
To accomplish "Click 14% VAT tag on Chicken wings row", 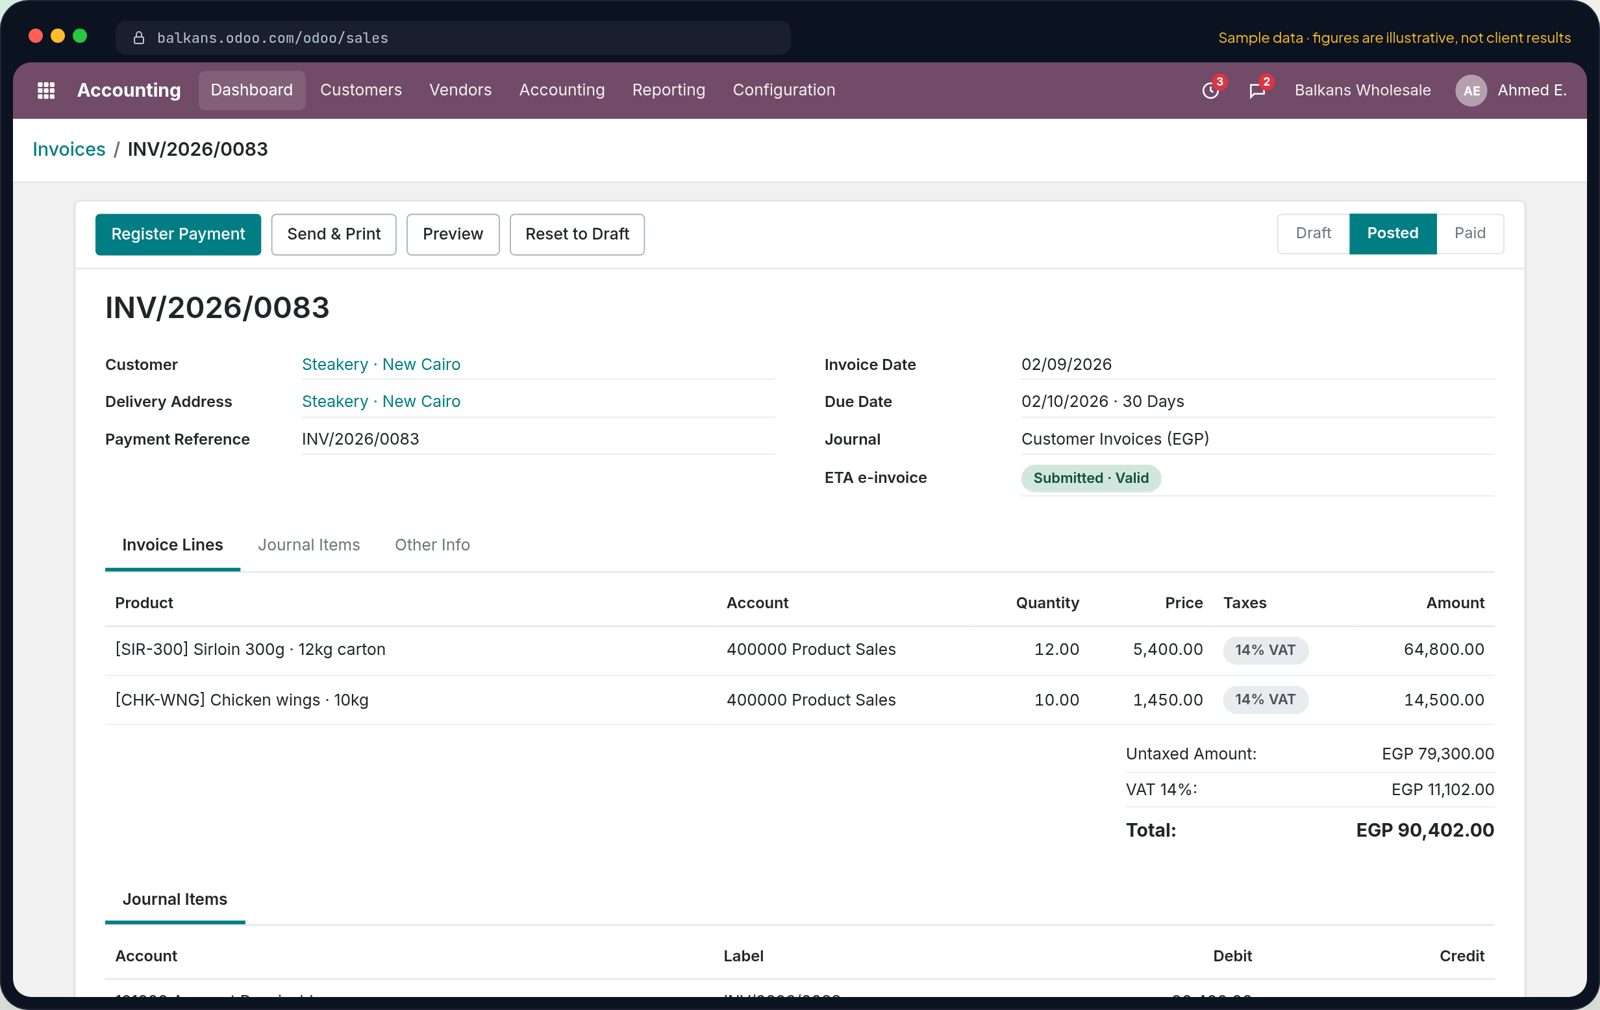I will click(1265, 700).
